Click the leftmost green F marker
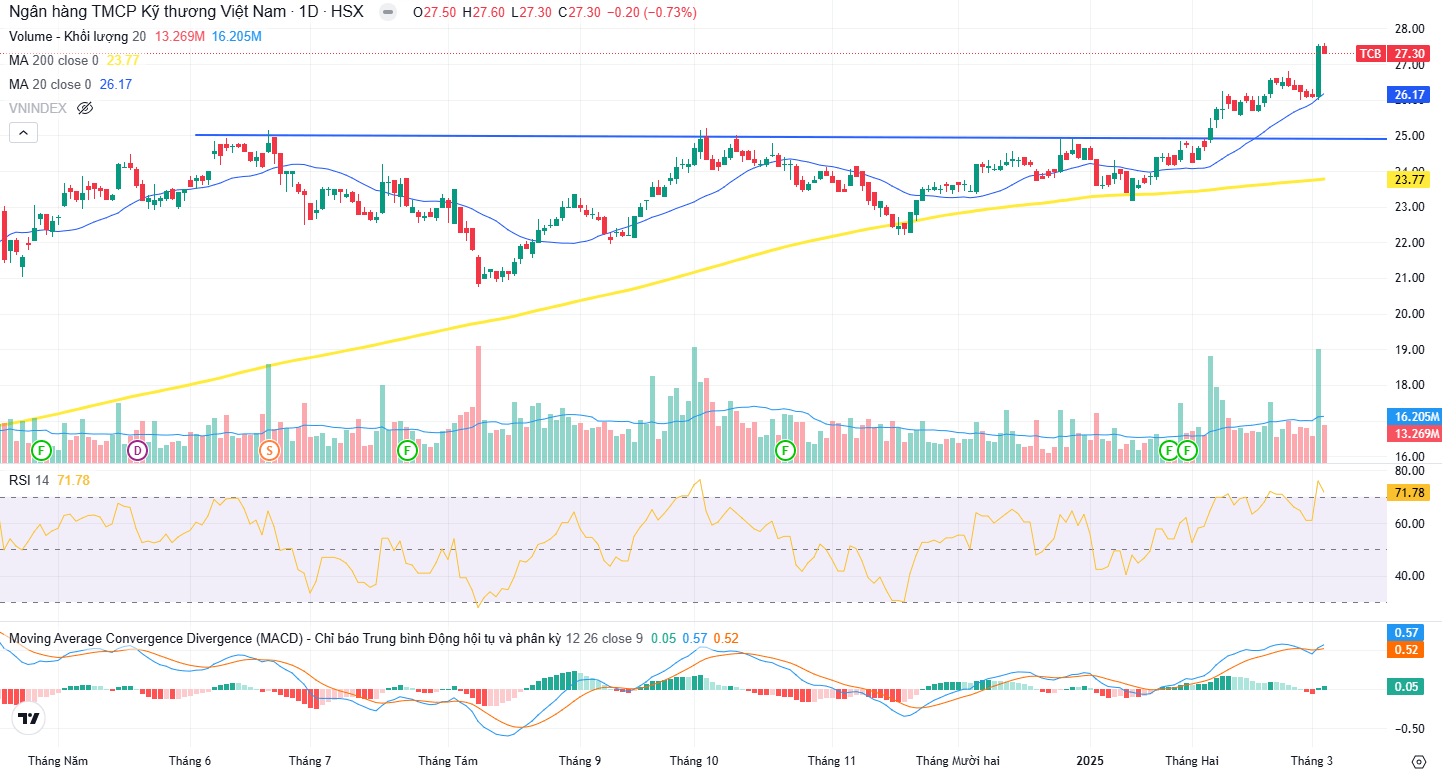 tap(41, 450)
